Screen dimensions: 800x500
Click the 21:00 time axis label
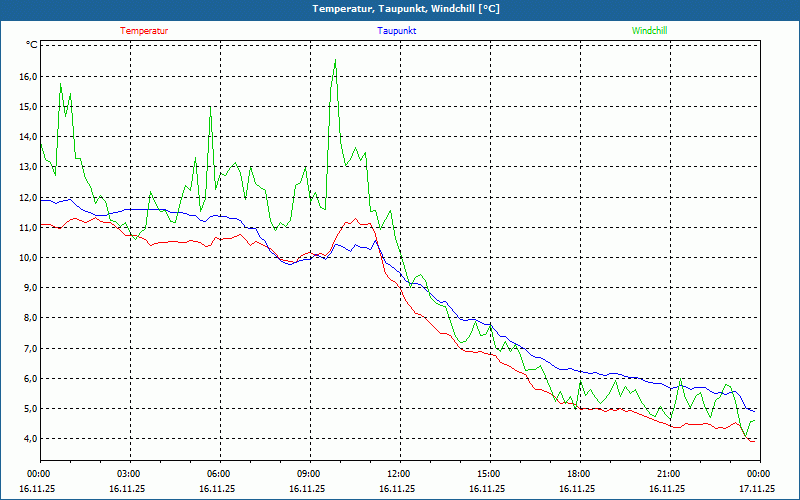(669, 474)
